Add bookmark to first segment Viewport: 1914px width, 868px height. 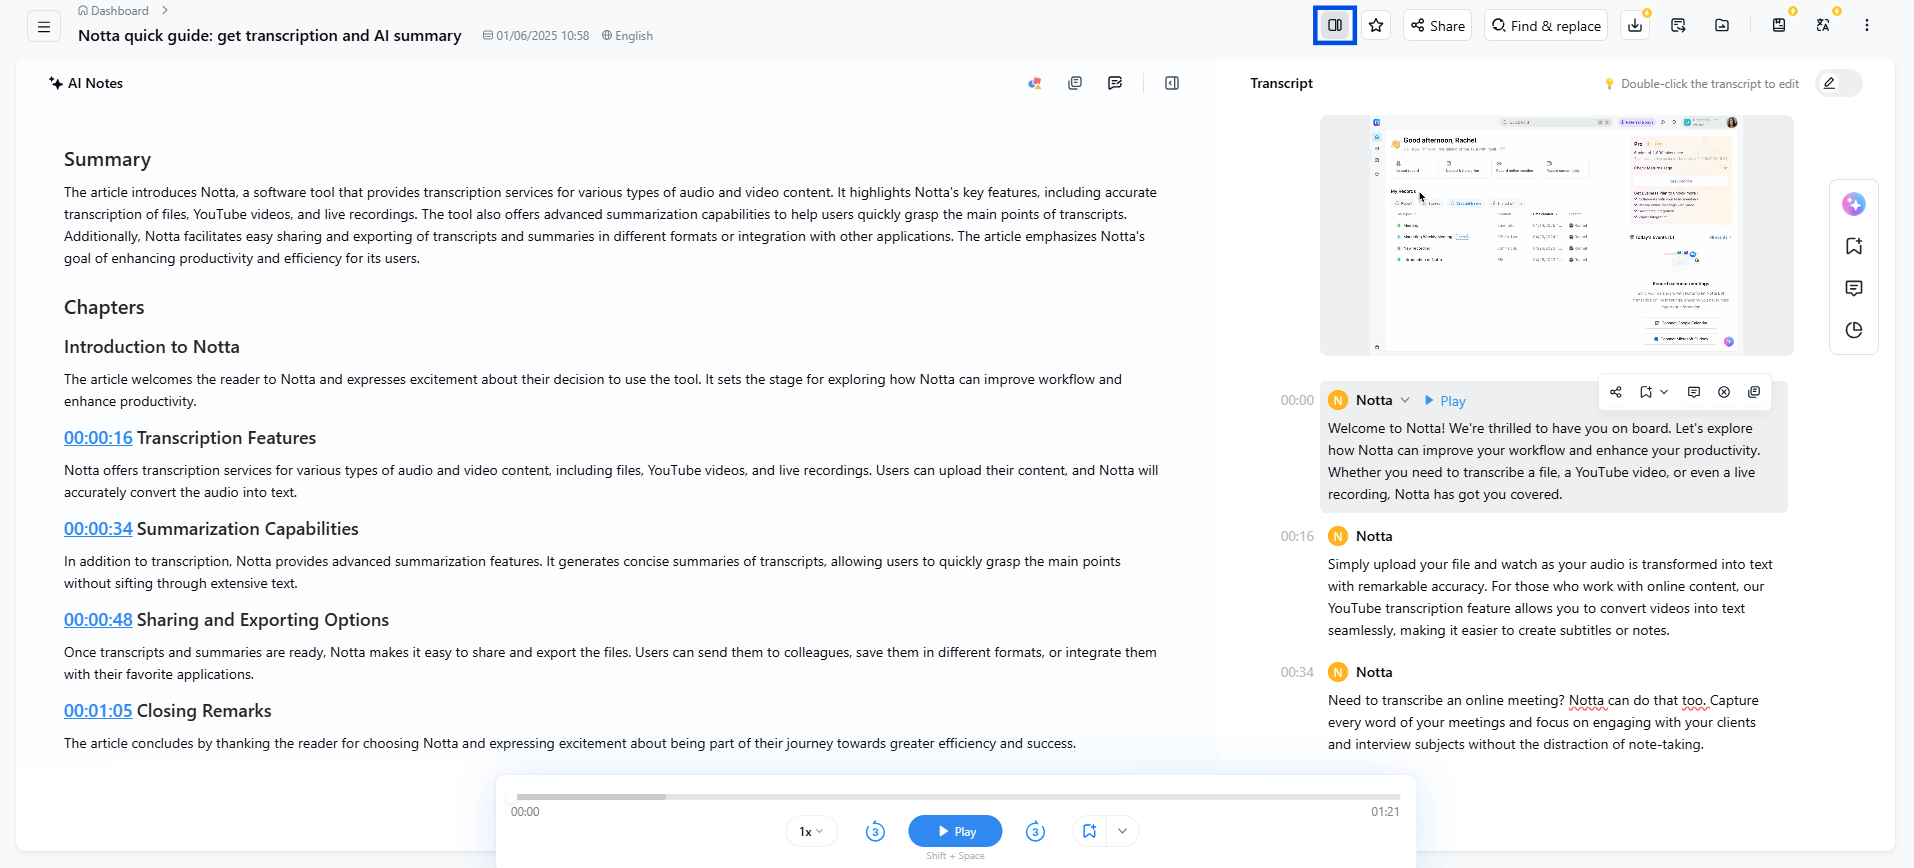[1646, 392]
